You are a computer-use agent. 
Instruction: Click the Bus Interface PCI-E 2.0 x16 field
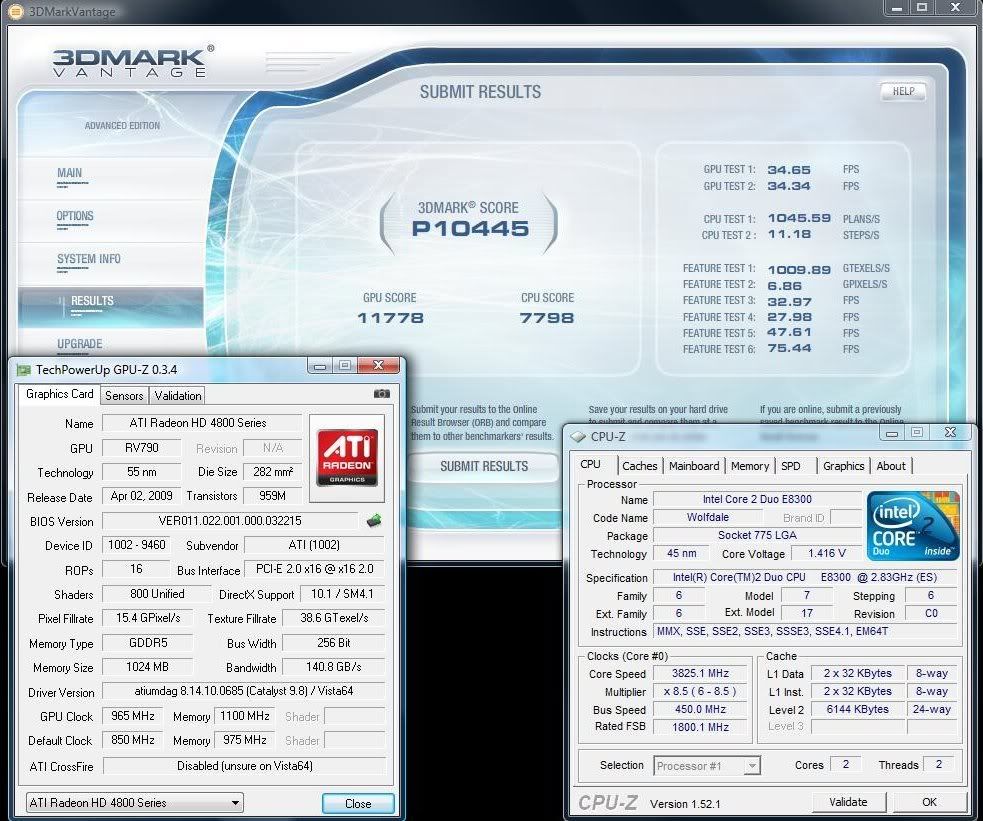[x=315, y=569]
